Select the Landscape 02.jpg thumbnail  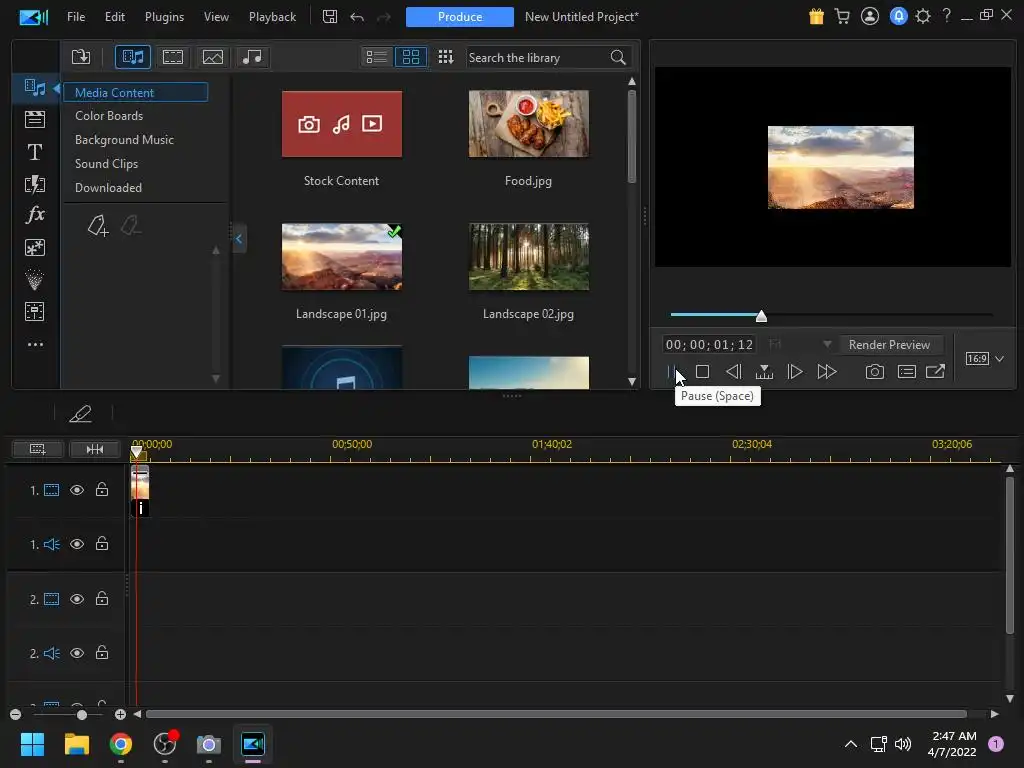pos(528,258)
